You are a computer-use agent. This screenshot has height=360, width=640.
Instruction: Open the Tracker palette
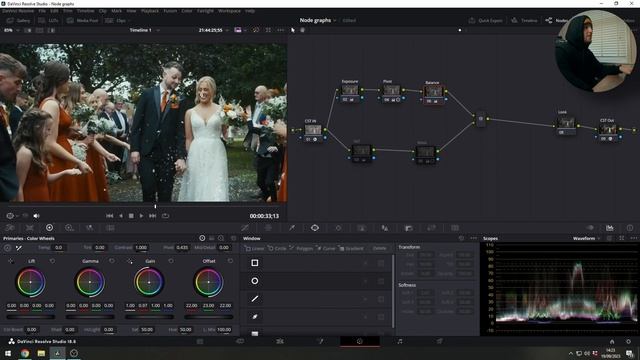click(338, 228)
